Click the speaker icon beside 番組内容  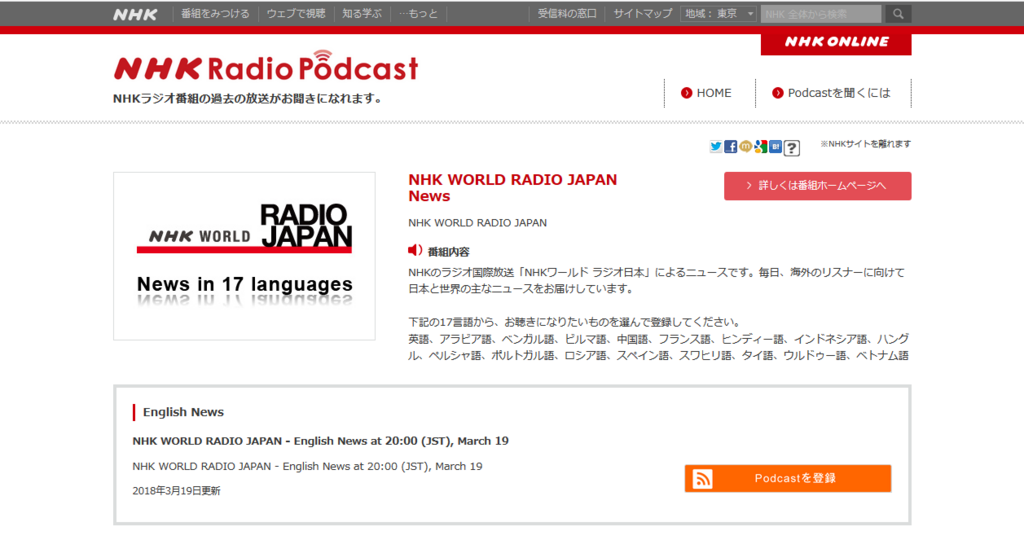(415, 250)
